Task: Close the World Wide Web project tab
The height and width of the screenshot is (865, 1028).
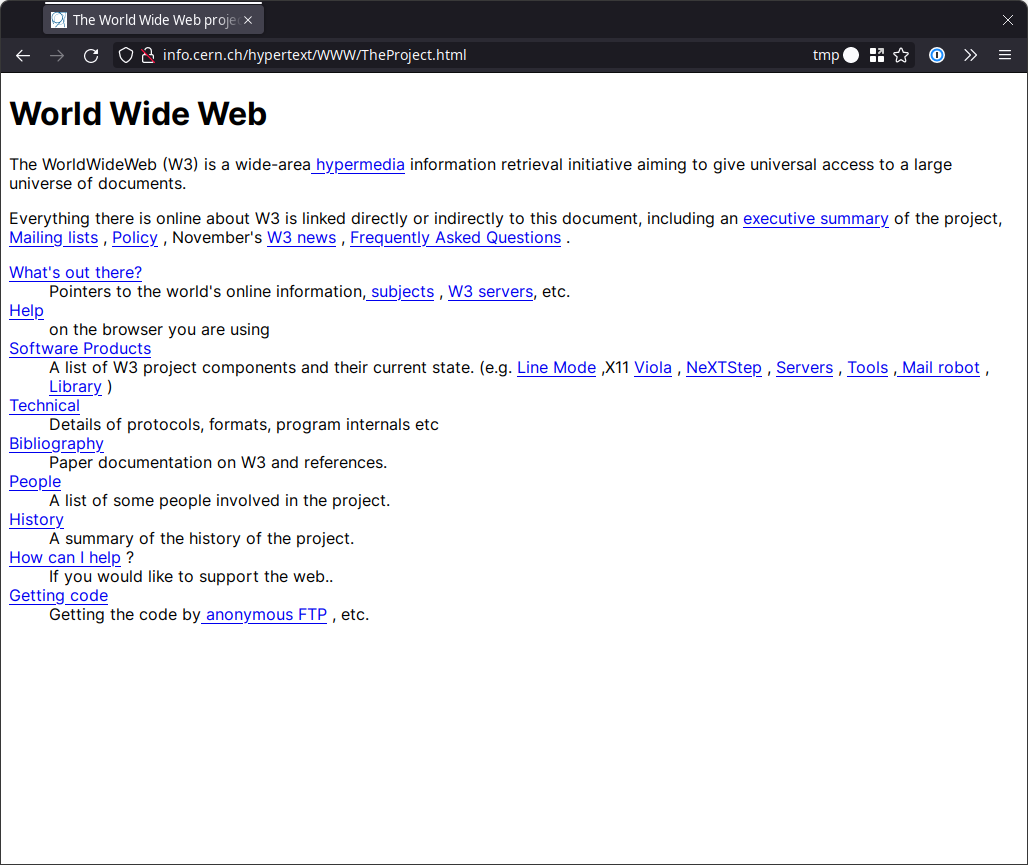Action: pyautogui.click(x=248, y=20)
